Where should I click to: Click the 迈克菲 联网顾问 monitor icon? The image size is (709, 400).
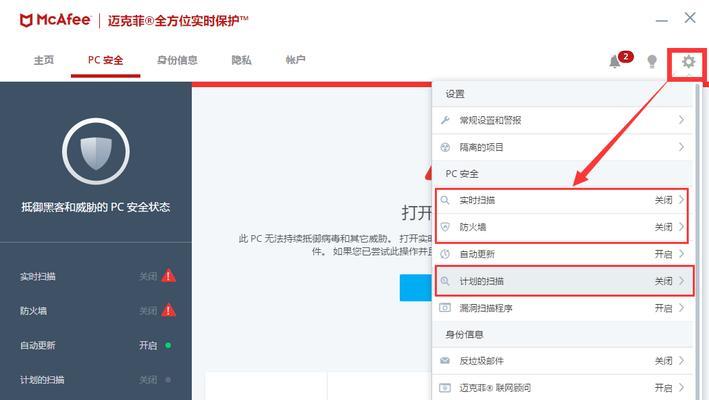point(445,388)
